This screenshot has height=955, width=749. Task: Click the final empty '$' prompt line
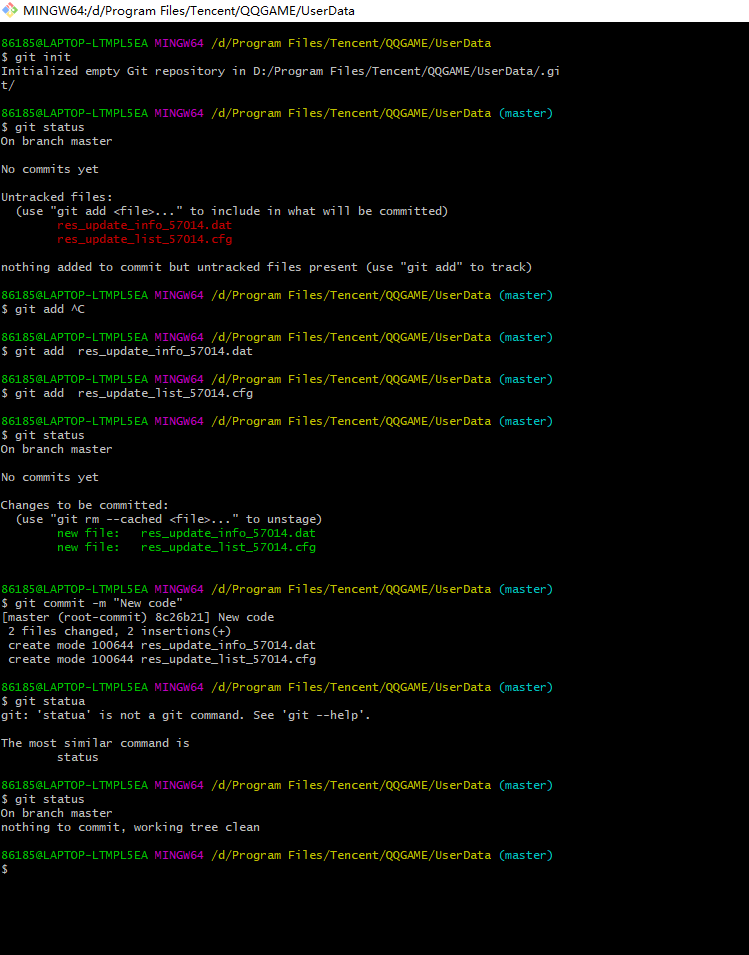coord(5,870)
